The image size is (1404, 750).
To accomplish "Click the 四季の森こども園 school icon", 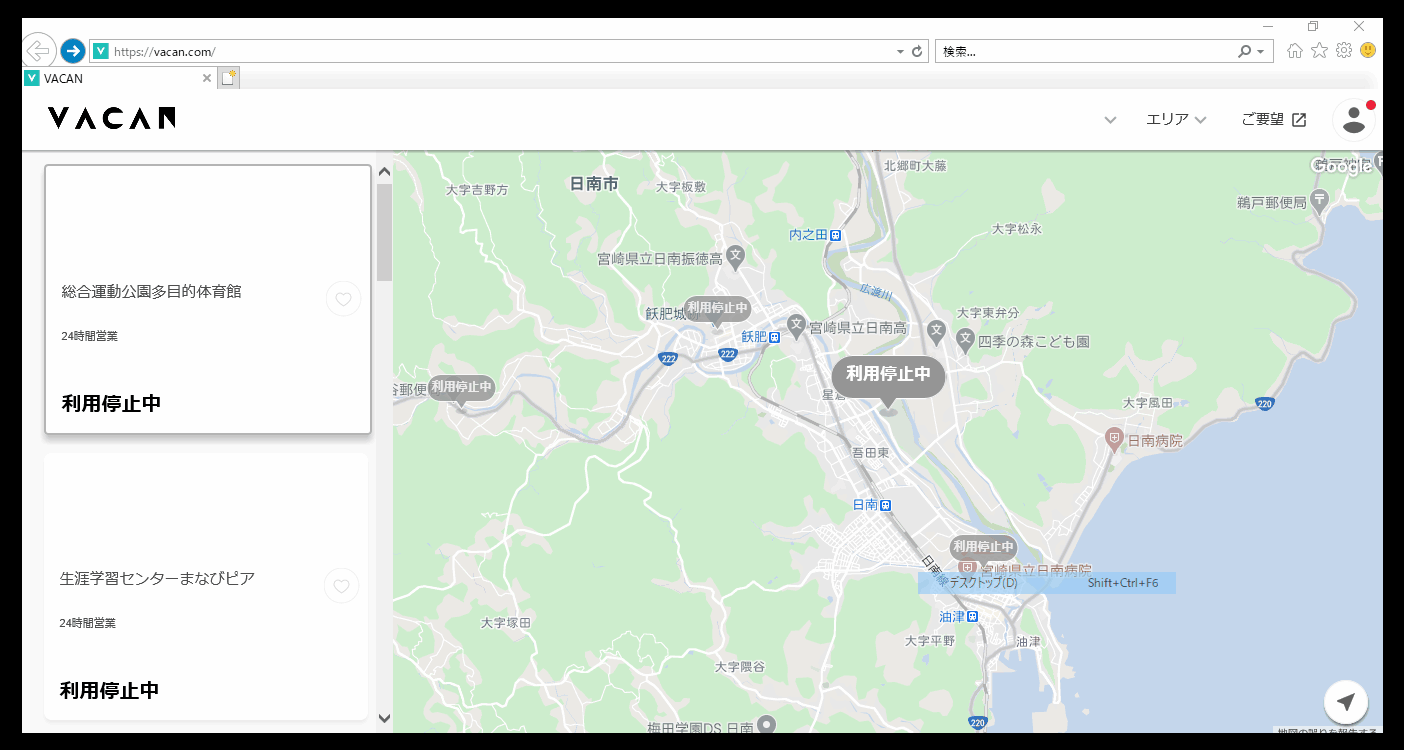I will (965, 340).
